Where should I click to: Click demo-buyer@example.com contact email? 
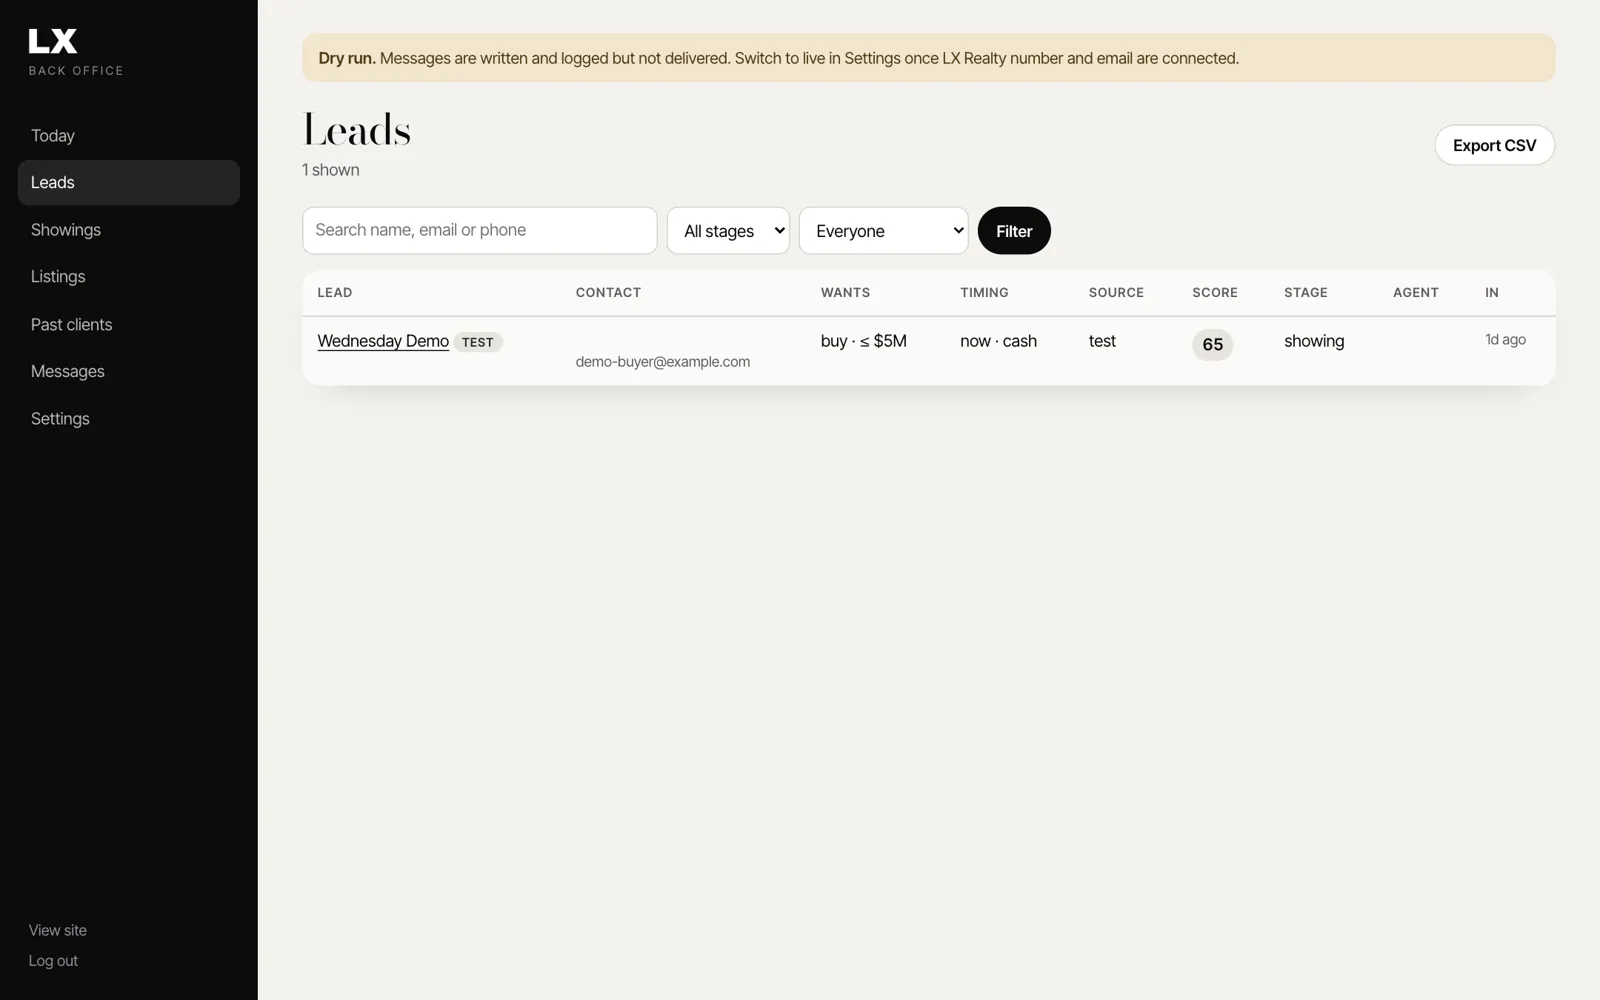(x=663, y=362)
